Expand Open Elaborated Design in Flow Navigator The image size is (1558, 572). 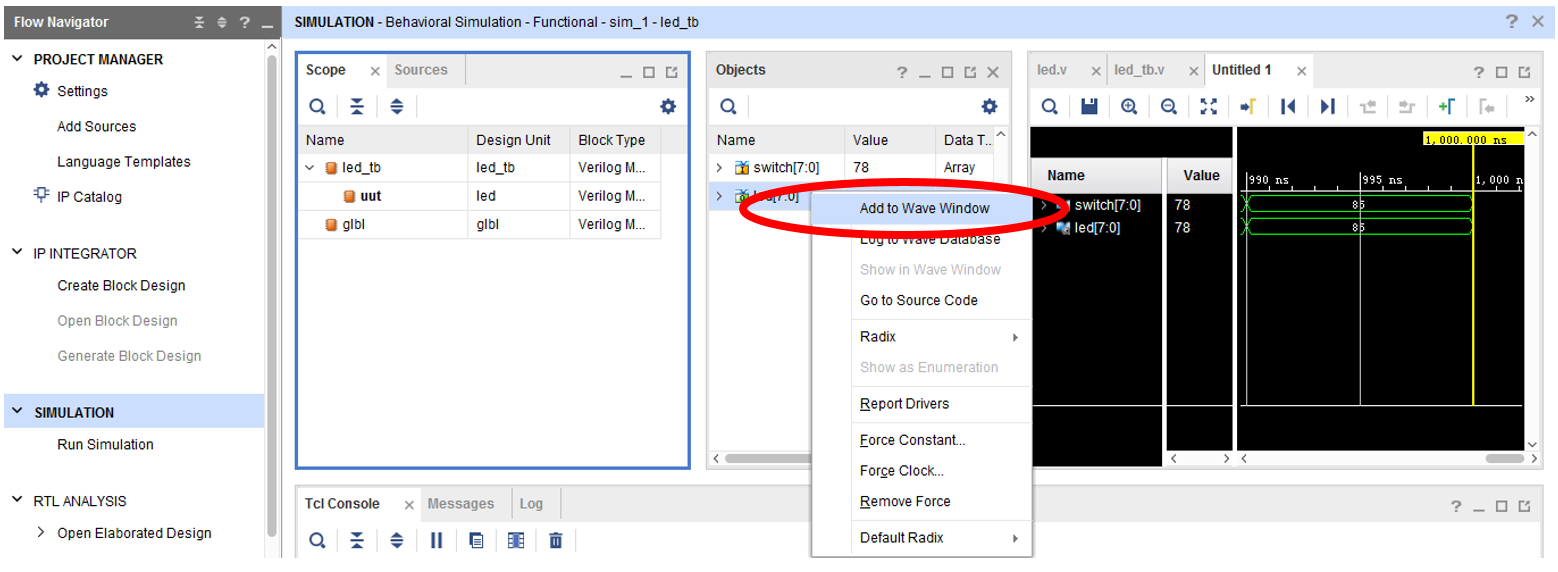click(x=40, y=533)
